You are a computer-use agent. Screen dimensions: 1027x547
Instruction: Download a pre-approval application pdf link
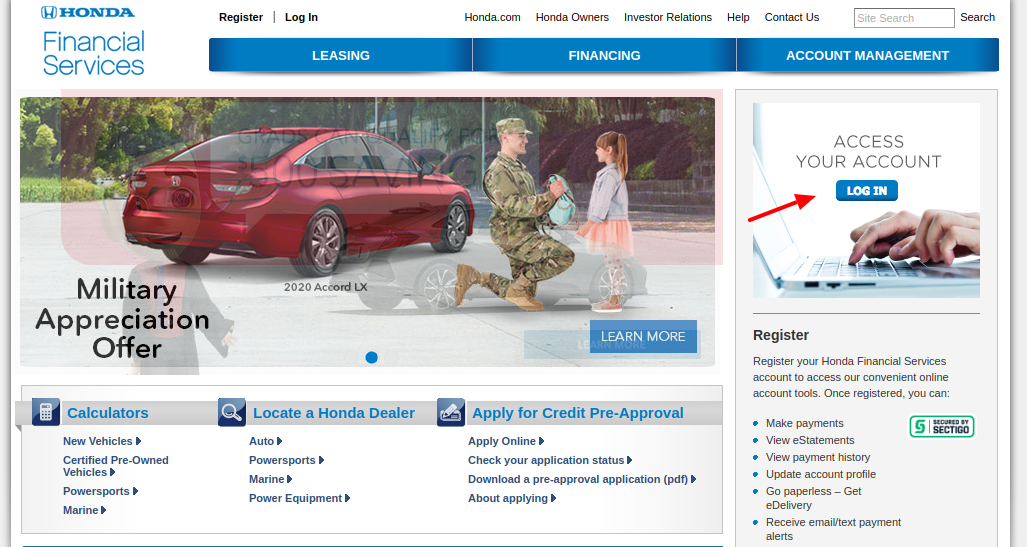pyautogui.click(x=582, y=479)
